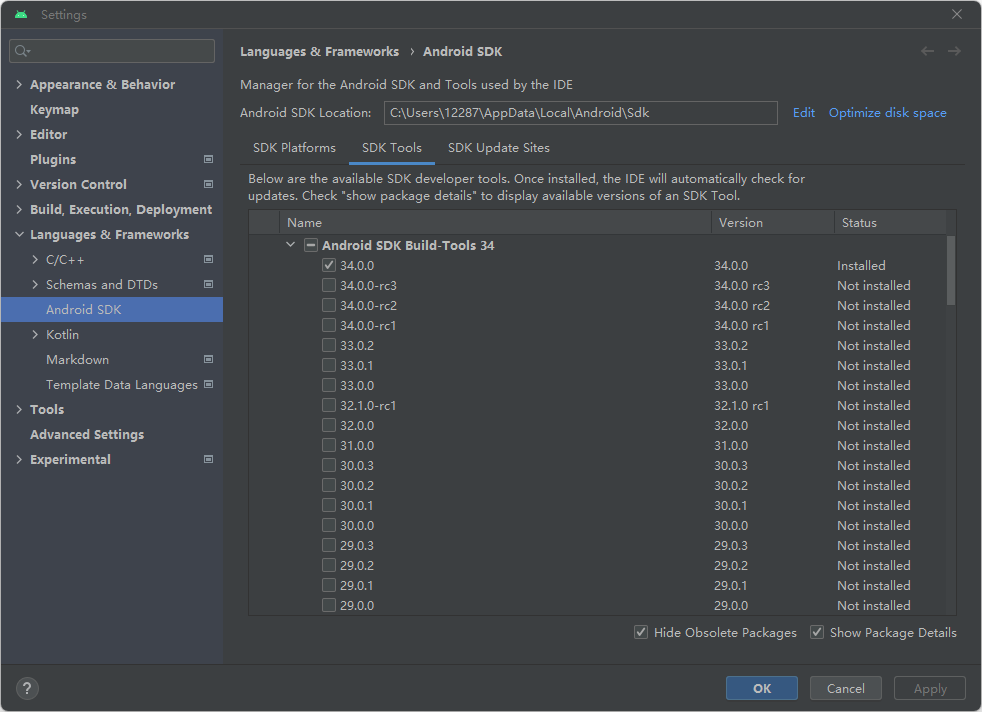
Task: Check the 33.0.2 build-tools checkbox
Action: click(x=329, y=345)
